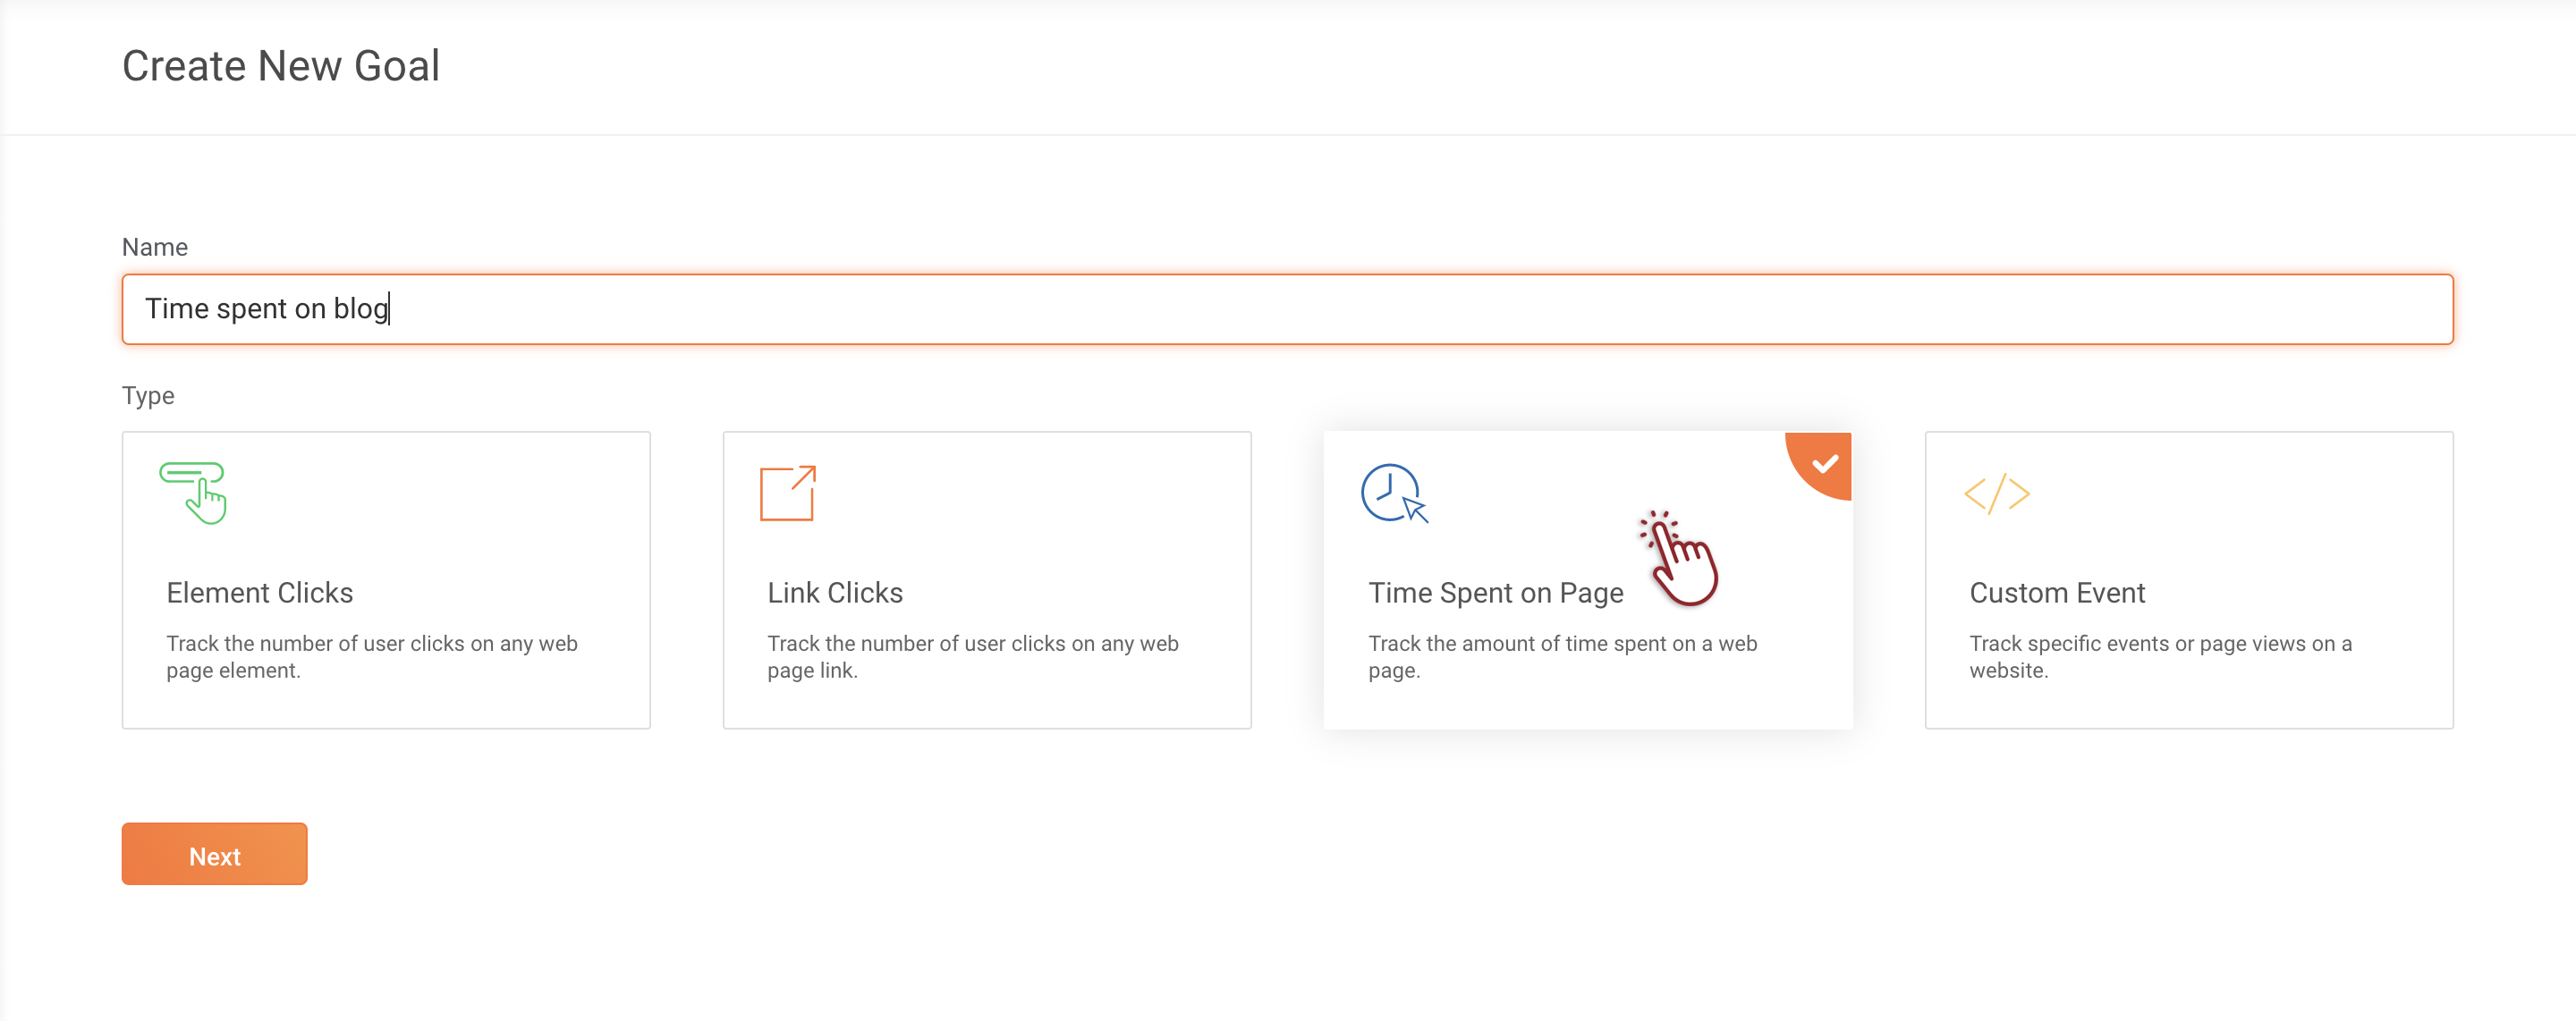Click the Create New Goal heading
Screen dimensions: 2576x1021
[281, 66]
